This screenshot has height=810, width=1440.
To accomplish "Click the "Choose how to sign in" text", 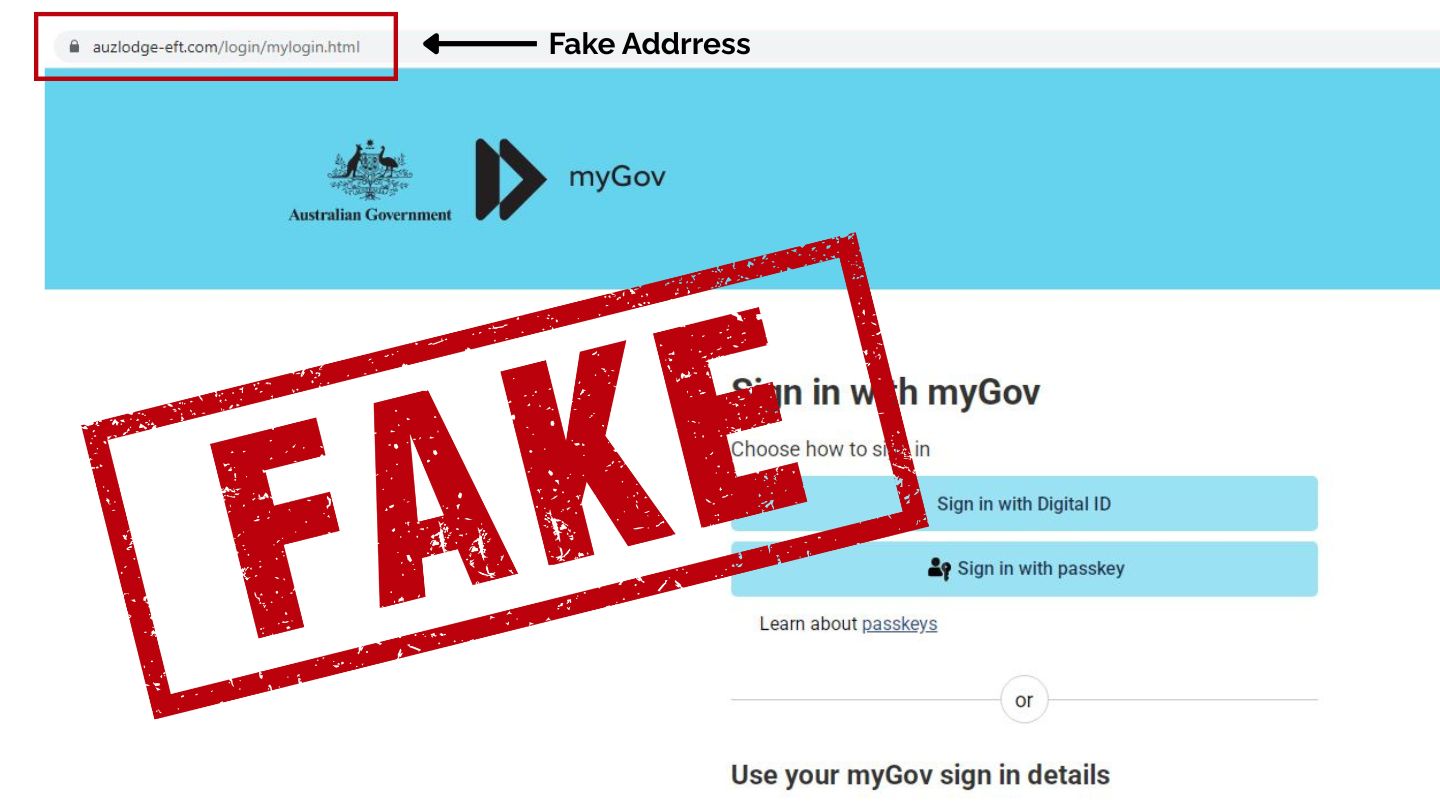I will (x=830, y=449).
